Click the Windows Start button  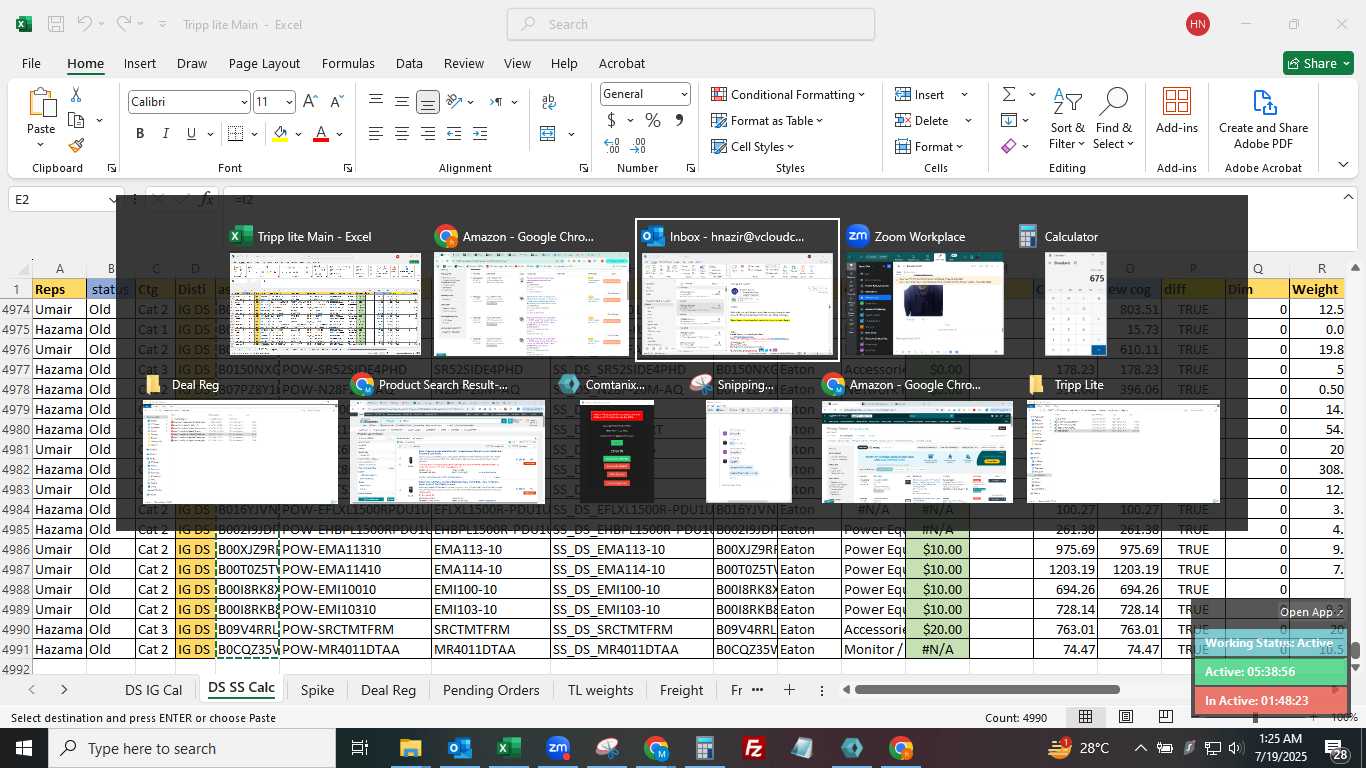24,748
